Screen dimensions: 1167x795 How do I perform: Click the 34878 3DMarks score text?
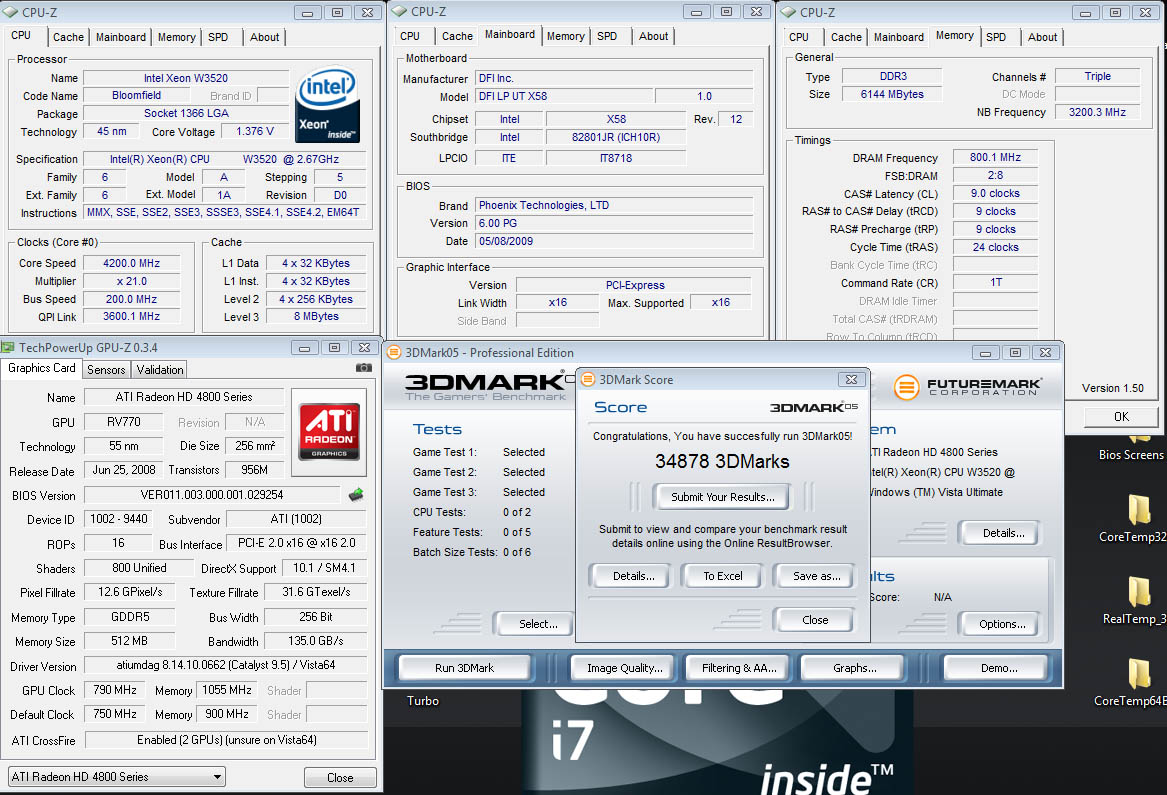pyautogui.click(x=722, y=462)
